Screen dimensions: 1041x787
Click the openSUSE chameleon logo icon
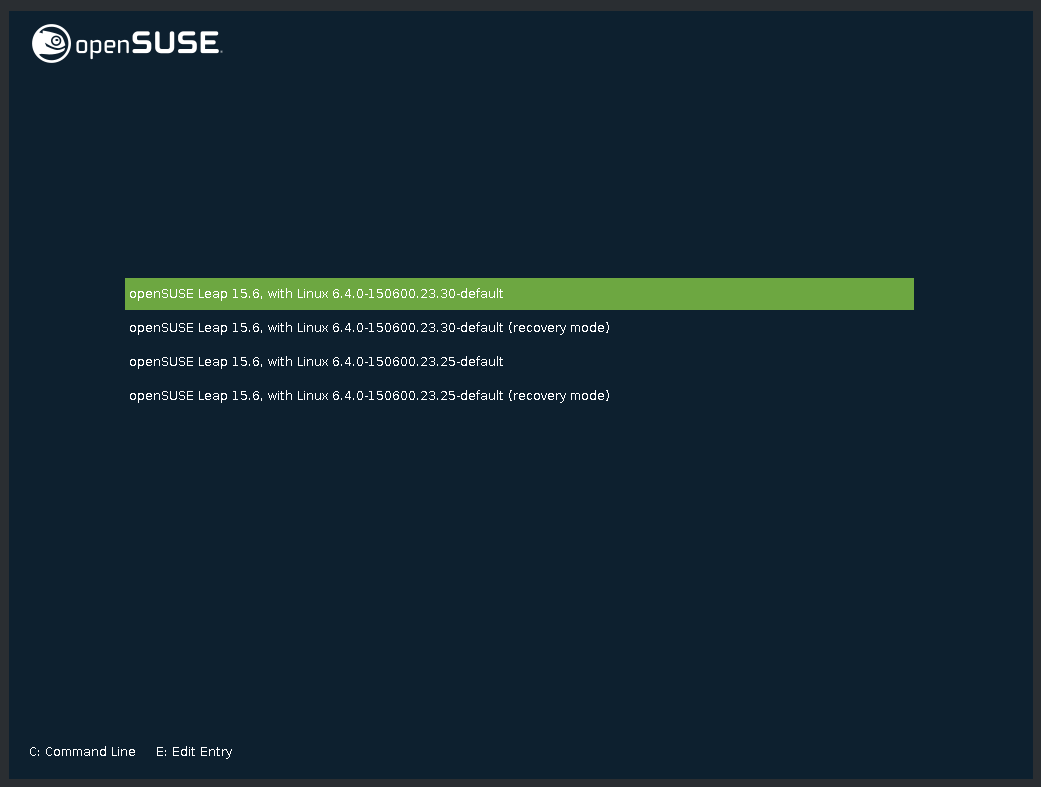51,44
